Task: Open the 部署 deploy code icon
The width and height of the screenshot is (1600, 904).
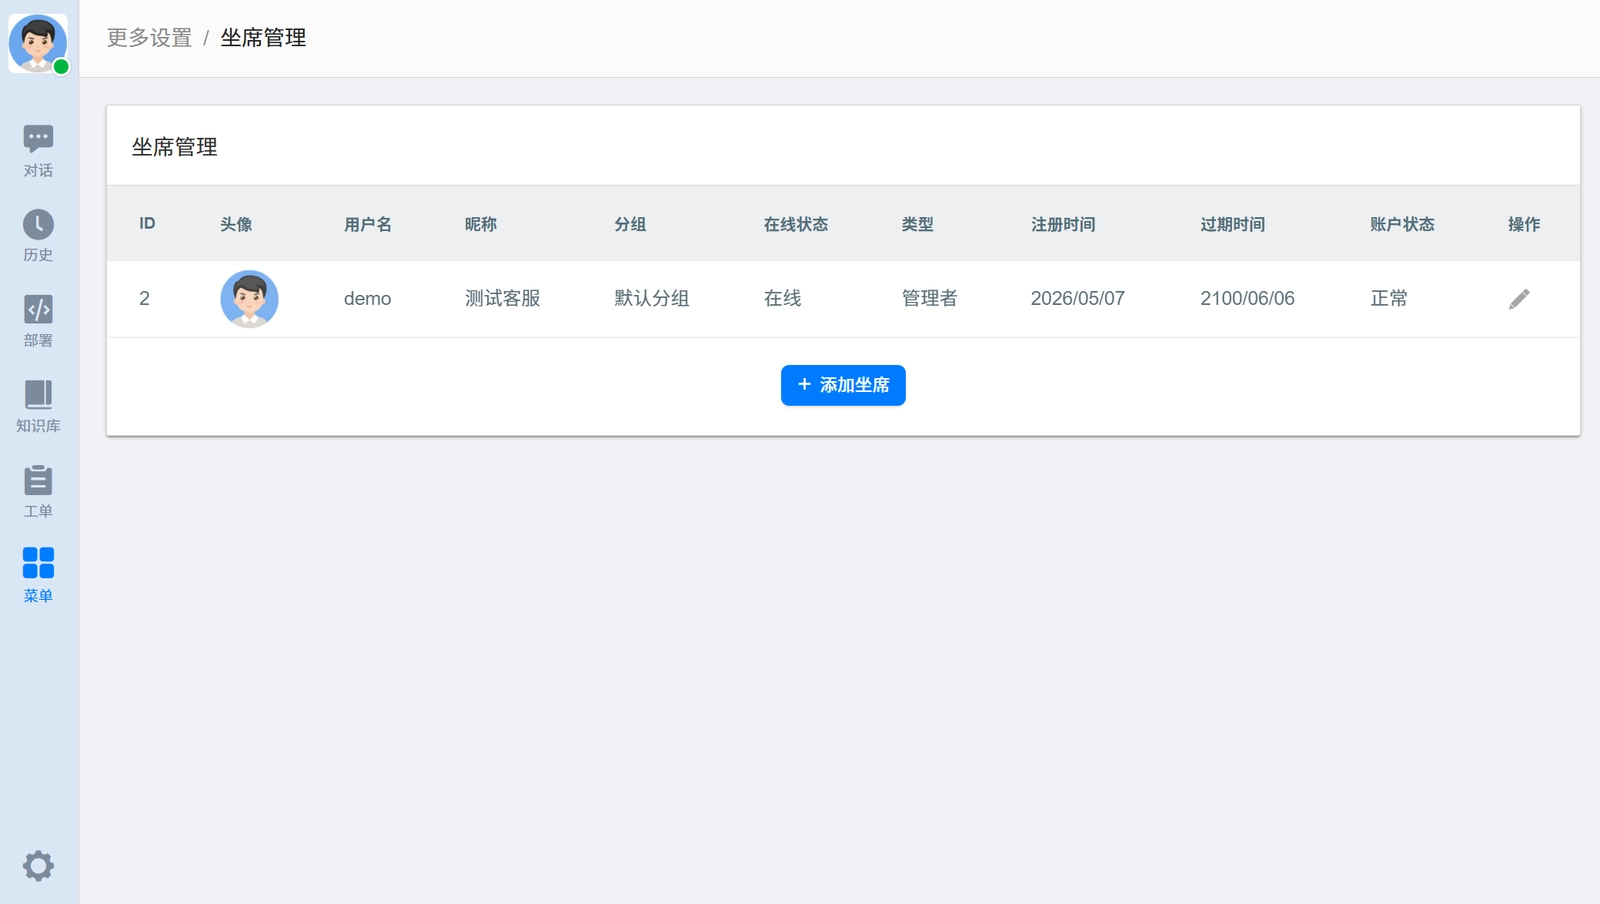Action: click(38, 321)
